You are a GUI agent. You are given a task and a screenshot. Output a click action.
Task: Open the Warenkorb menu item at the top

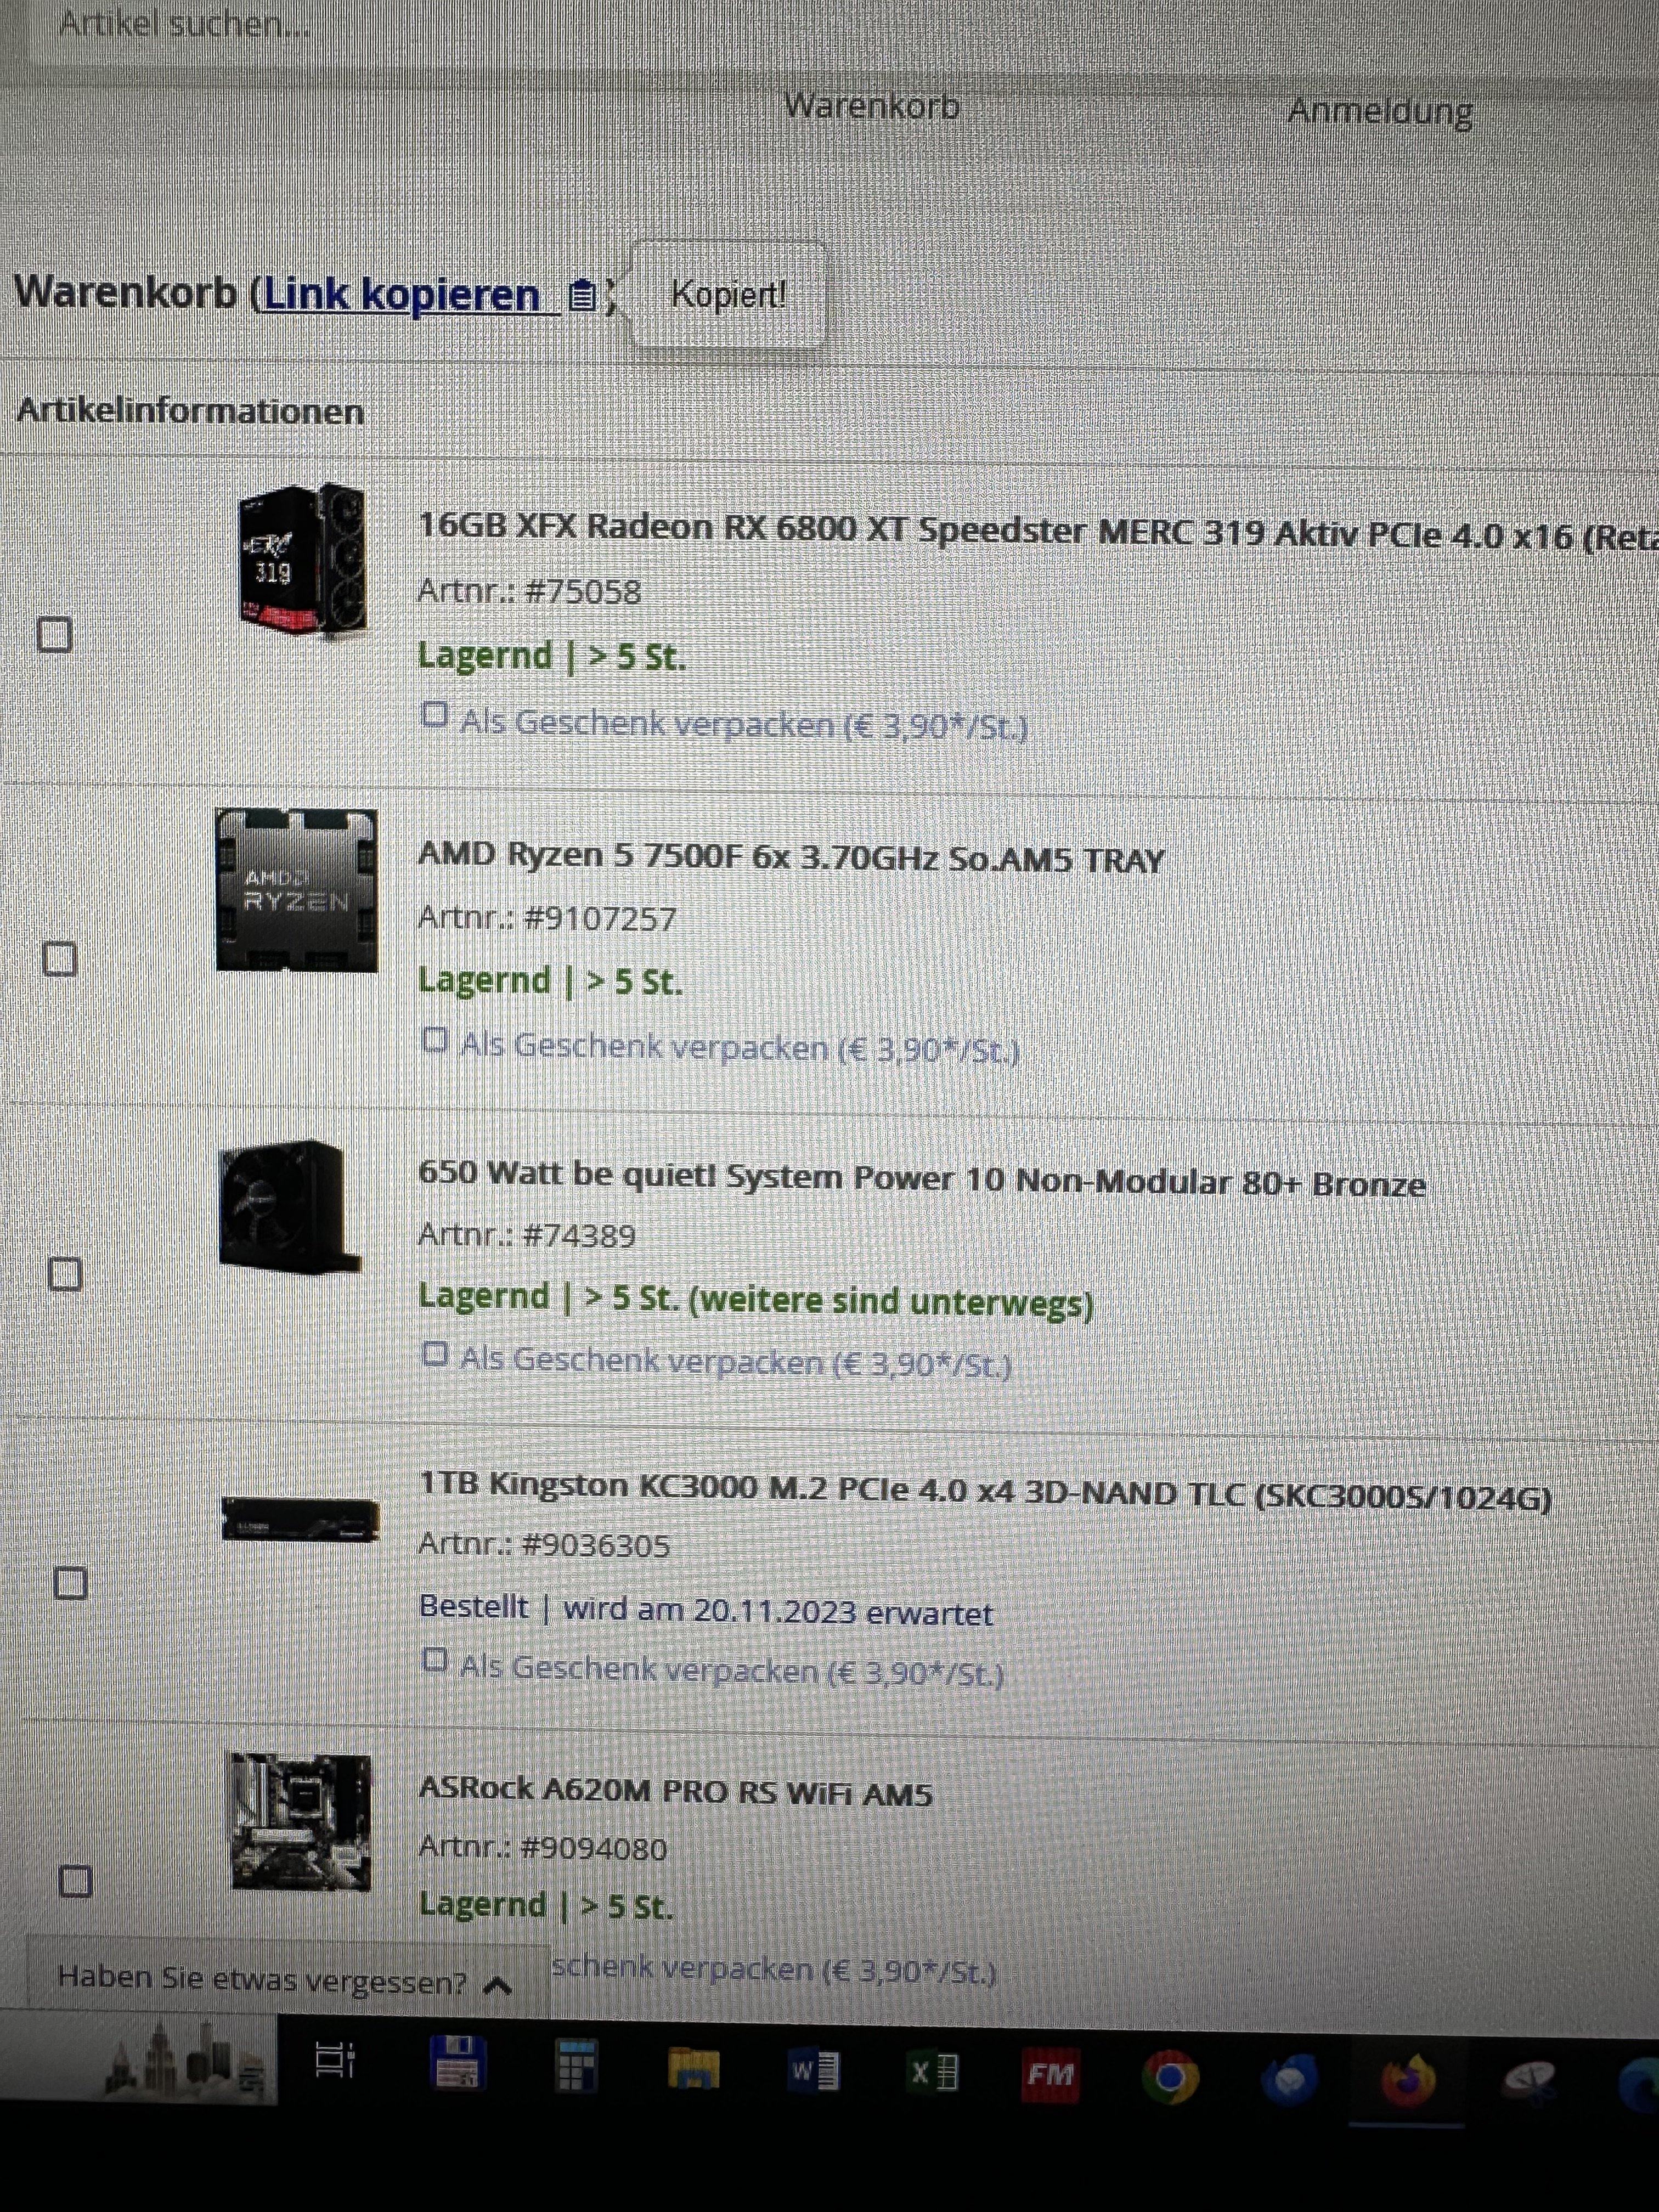click(871, 106)
